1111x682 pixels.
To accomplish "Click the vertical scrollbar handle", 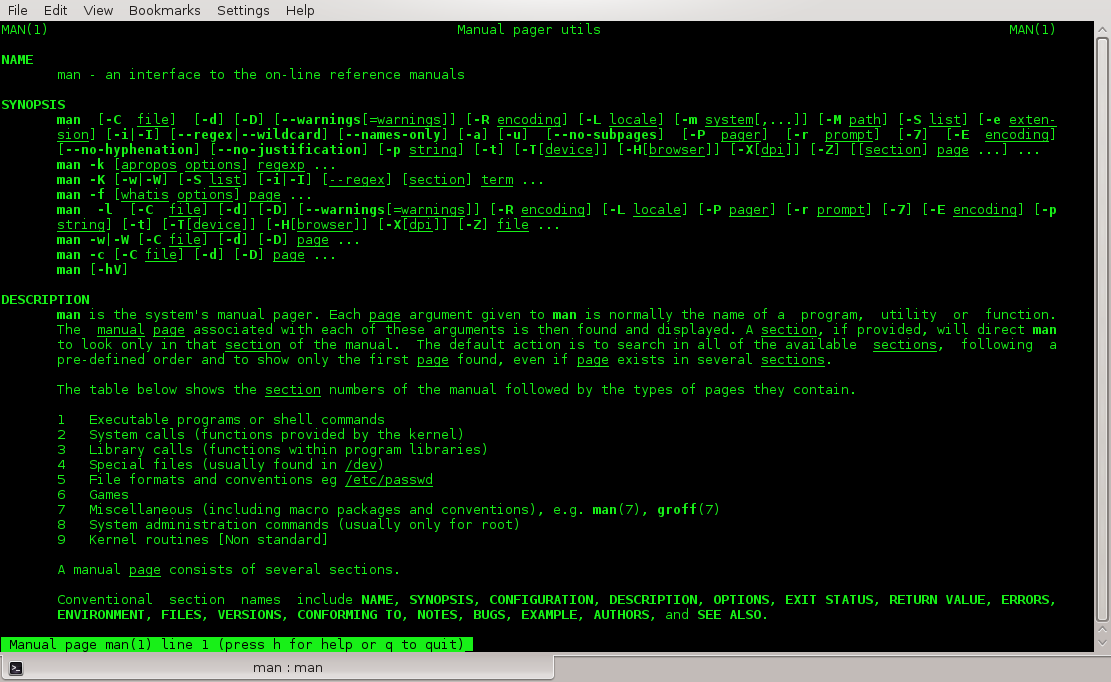I will (x=1102, y=329).
